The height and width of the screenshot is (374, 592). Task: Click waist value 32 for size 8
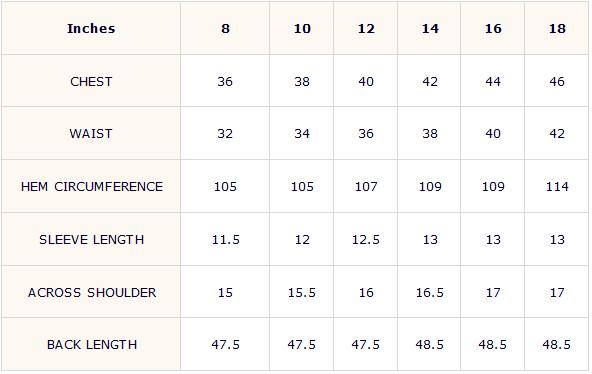[225, 134]
